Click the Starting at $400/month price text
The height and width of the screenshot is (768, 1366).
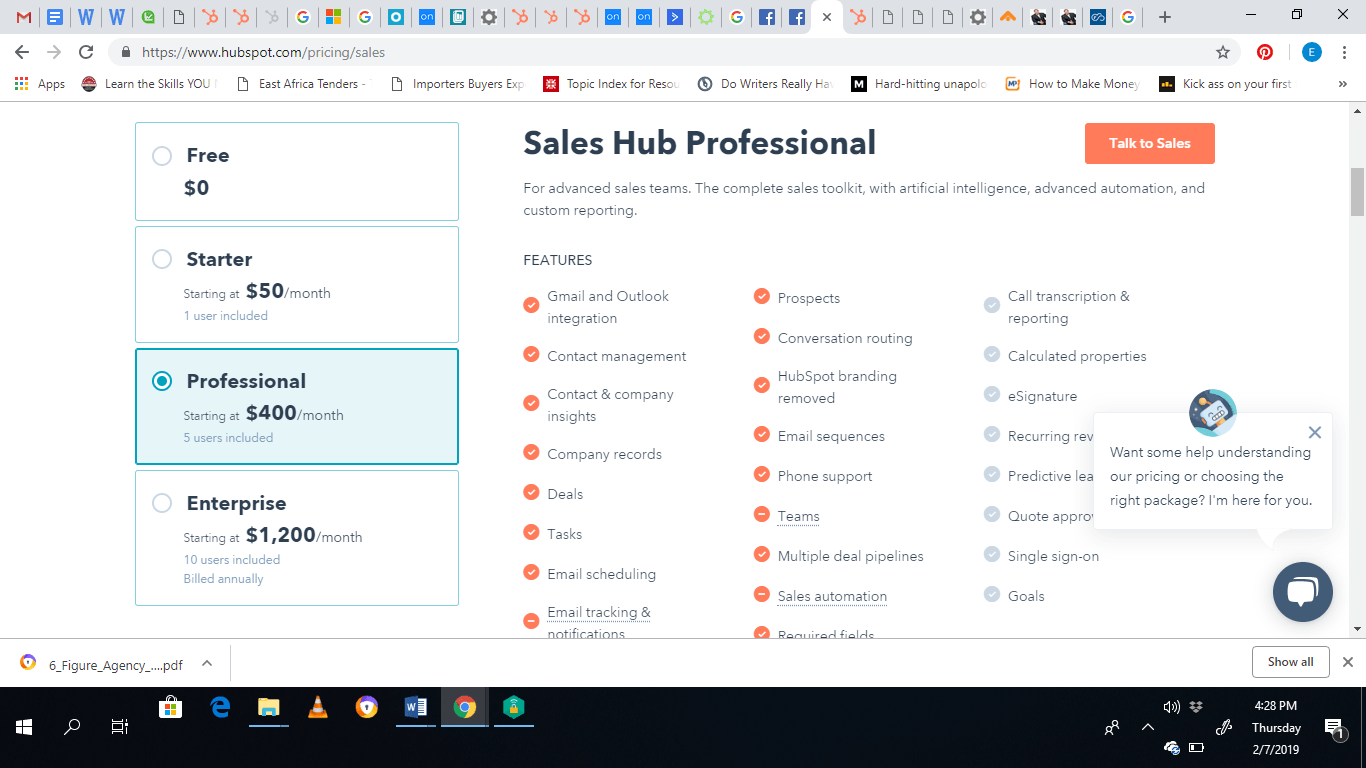click(263, 414)
